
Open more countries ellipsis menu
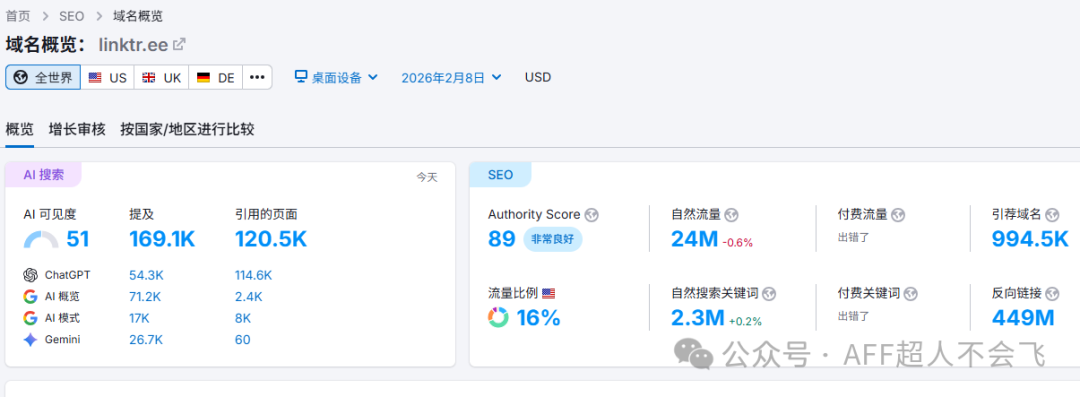coord(257,77)
